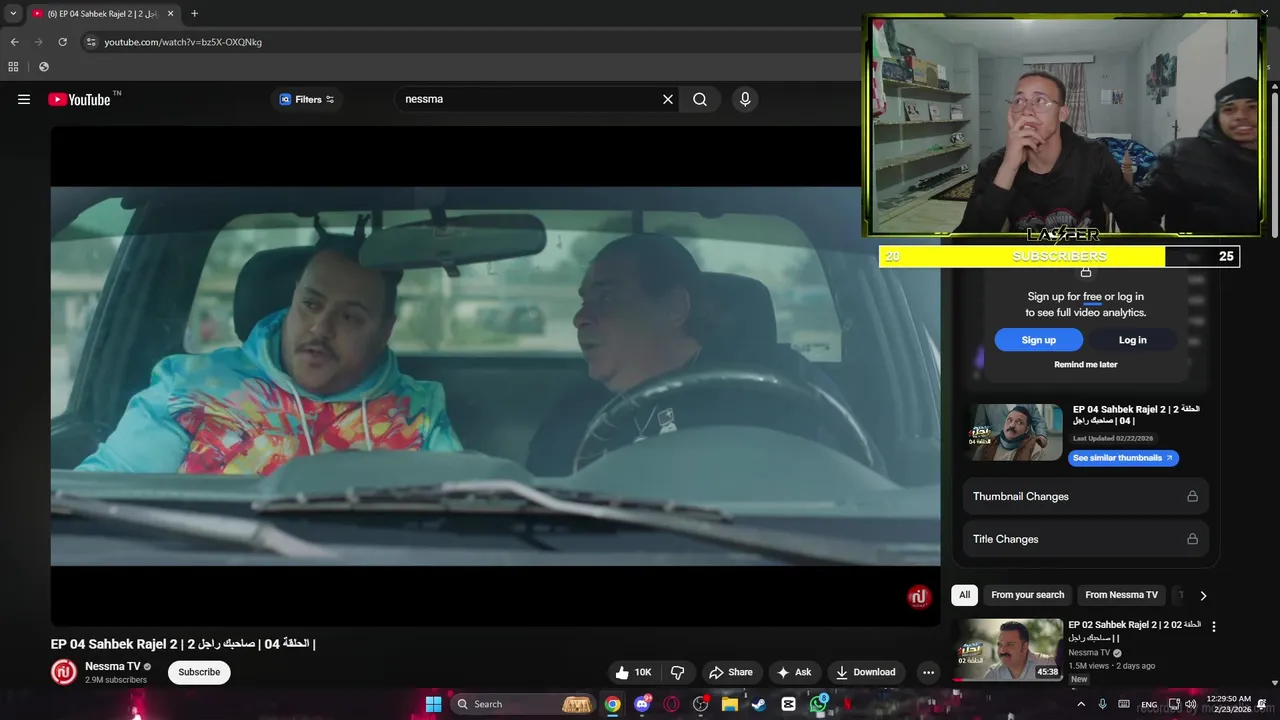This screenshot has height=720, width=1280.
Task: Open the YouTube guide hamburger menu
Action: tap(24, 99)
